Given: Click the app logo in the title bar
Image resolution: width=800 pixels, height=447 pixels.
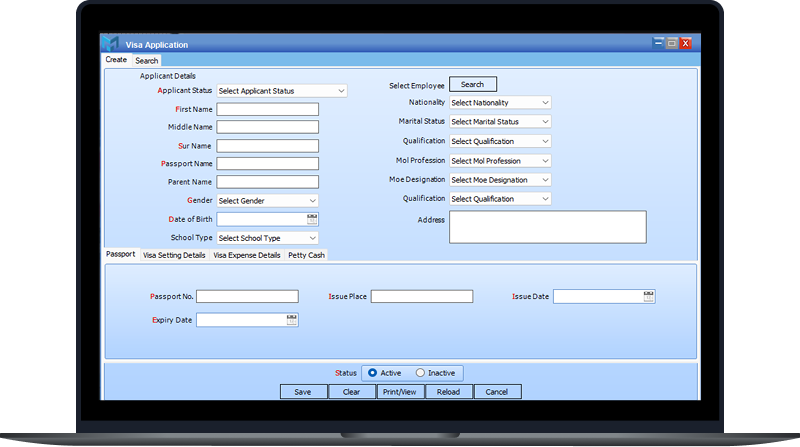Looking at the screenshot, I should click(110, 43).
